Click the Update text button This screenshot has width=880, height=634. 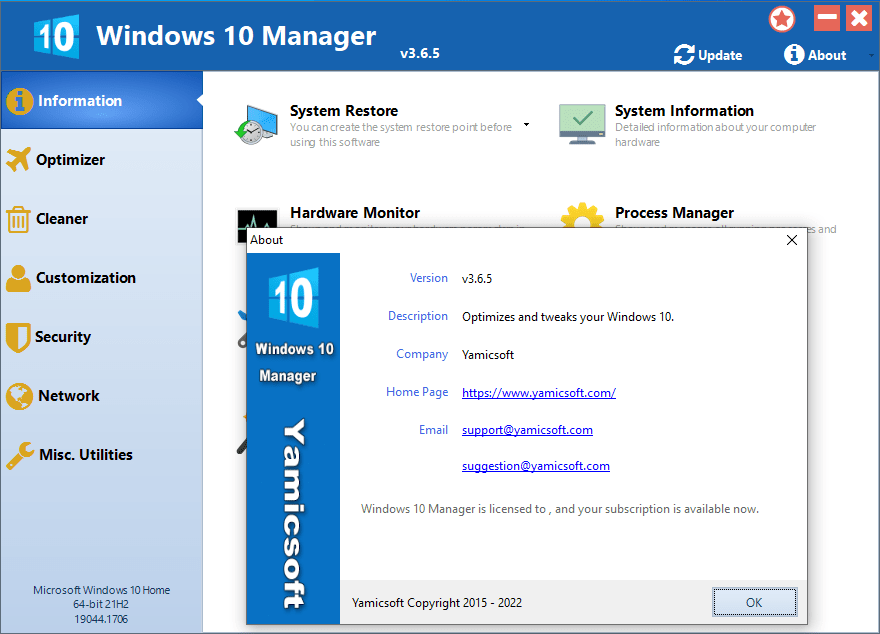coord(720,55)
